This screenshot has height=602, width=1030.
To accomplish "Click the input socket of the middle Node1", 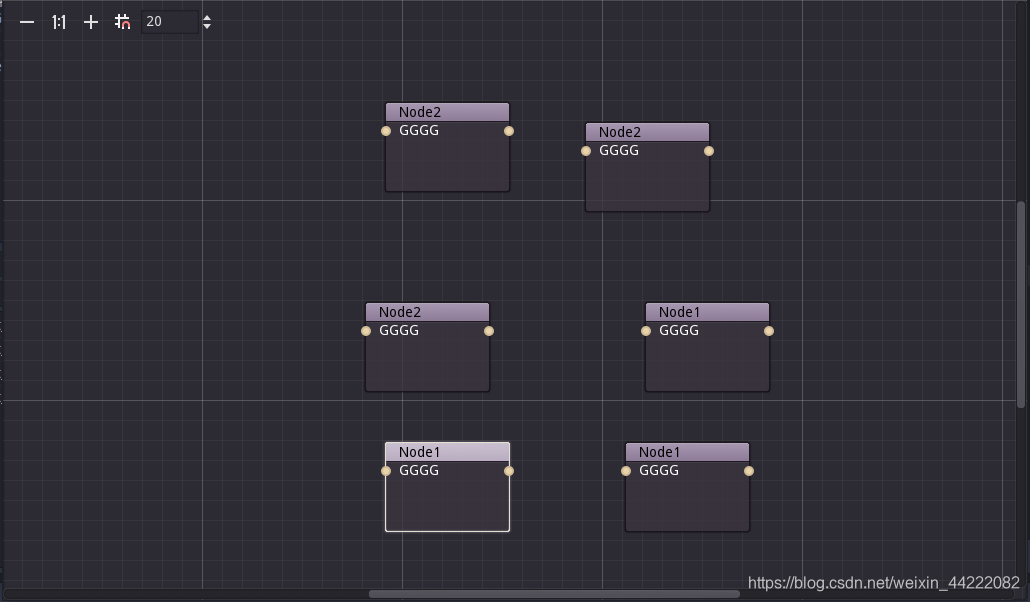I will pos(646,330).
